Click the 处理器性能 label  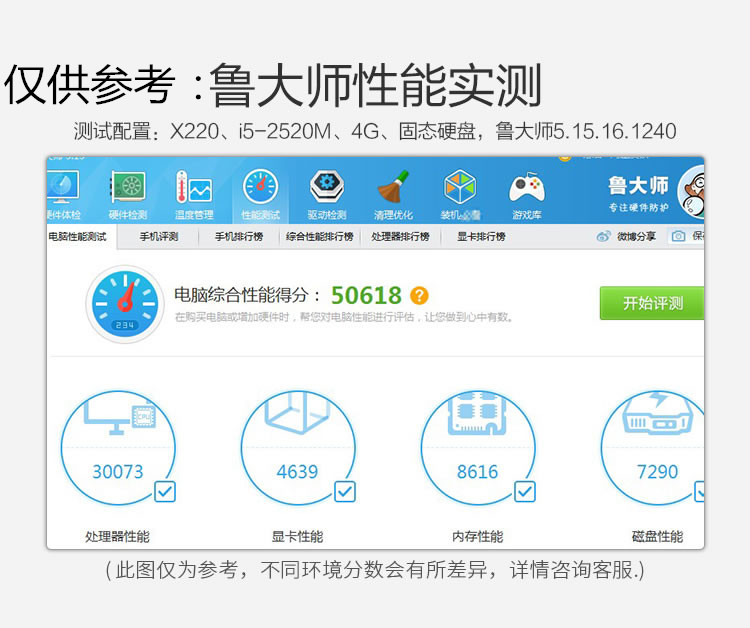117,537
